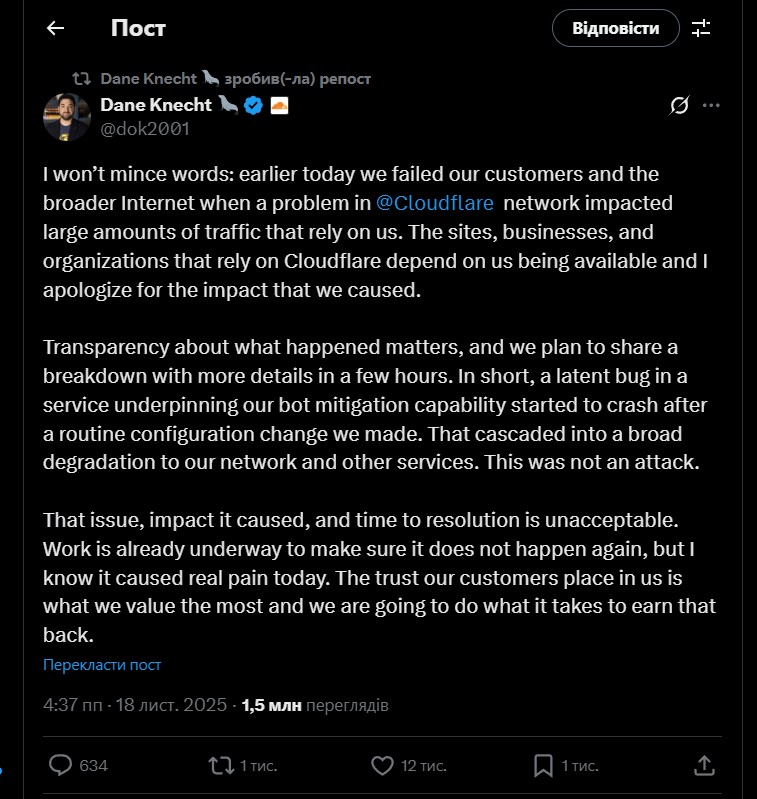The width and height of the screenshot is (757, 799).
Task: Like the post with the heart icon
Action: pos(382,765)
